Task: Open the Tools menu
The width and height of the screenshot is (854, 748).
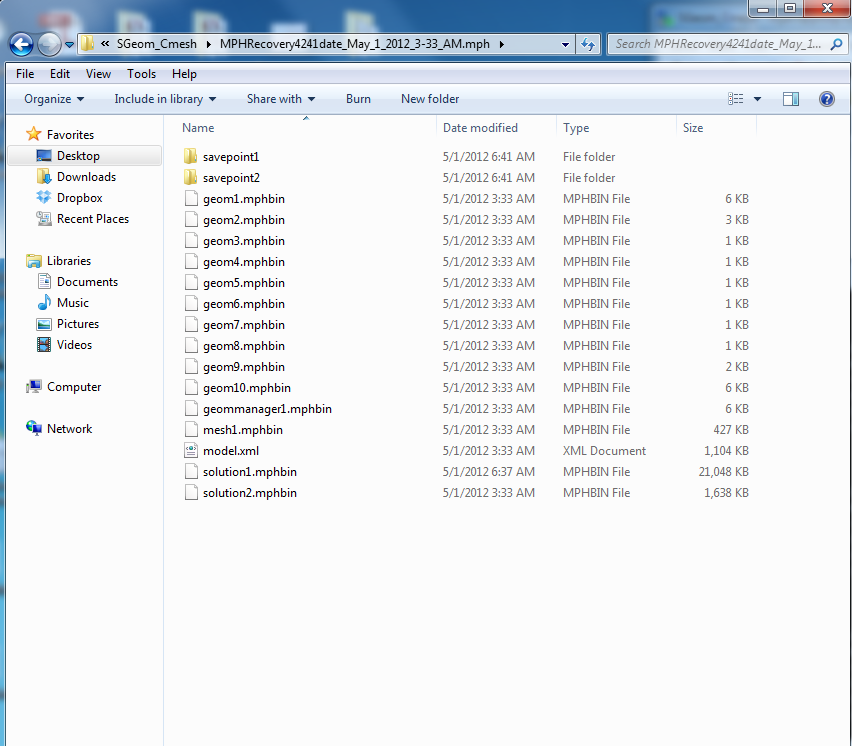Action: click(141, 74)
